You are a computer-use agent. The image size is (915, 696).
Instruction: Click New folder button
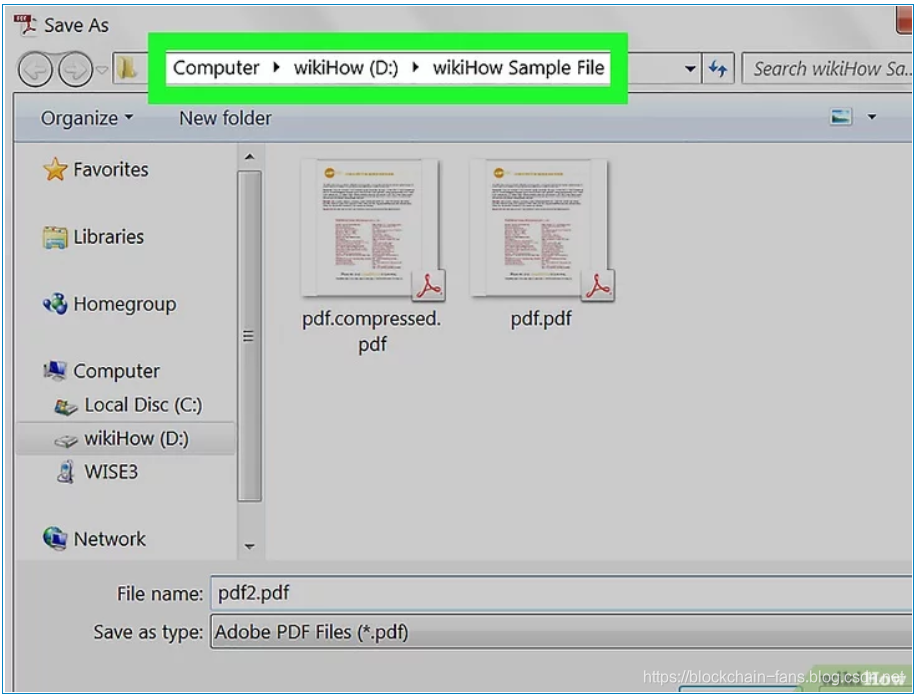pos(225,118)
